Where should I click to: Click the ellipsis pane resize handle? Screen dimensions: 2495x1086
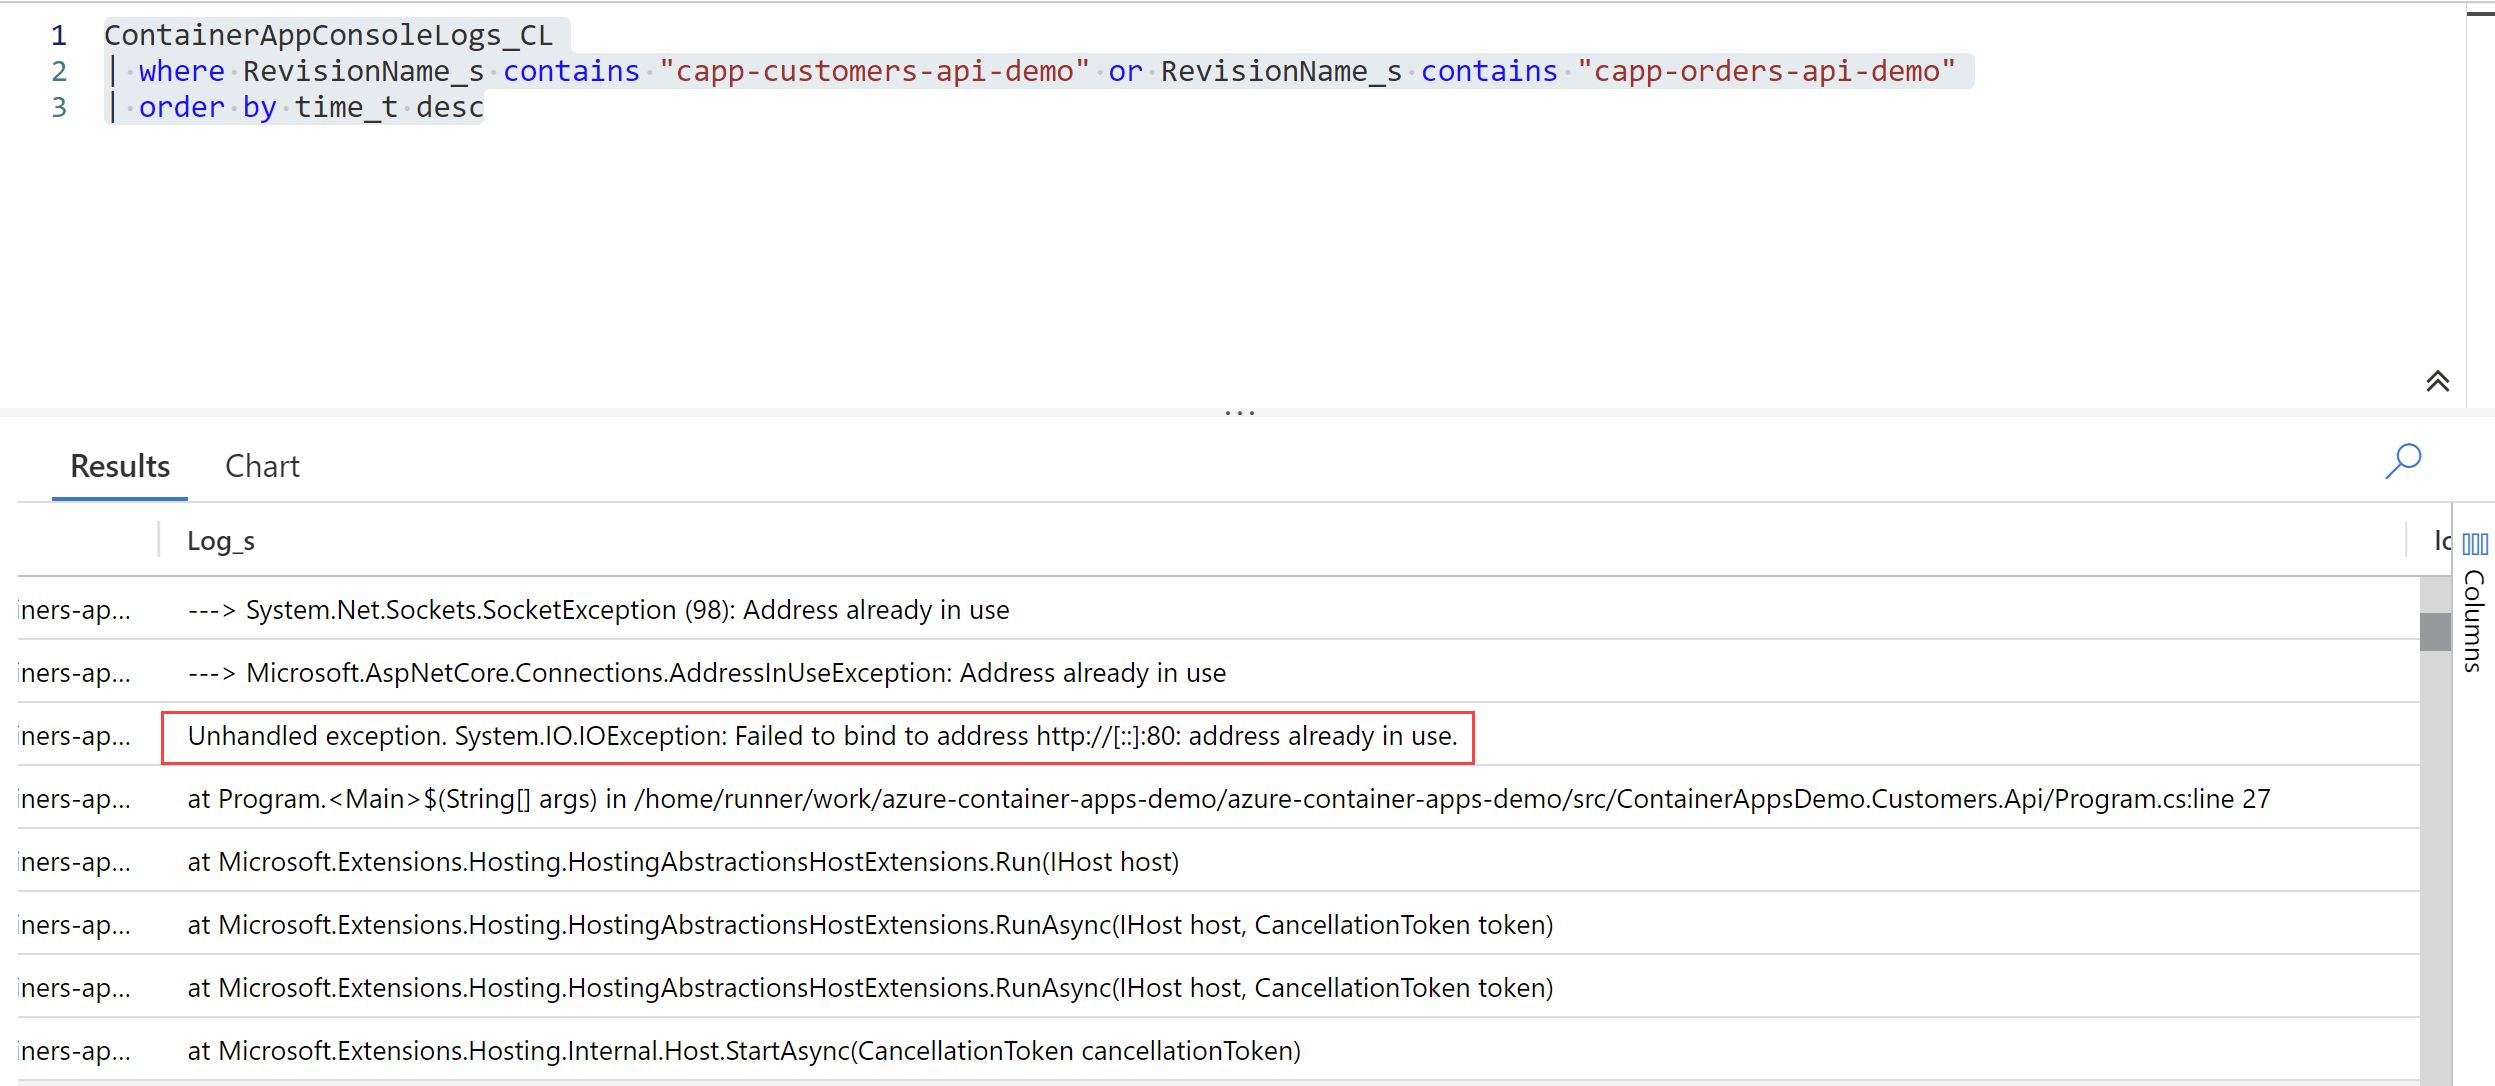pyautogui.click(x=1239, y=412)
